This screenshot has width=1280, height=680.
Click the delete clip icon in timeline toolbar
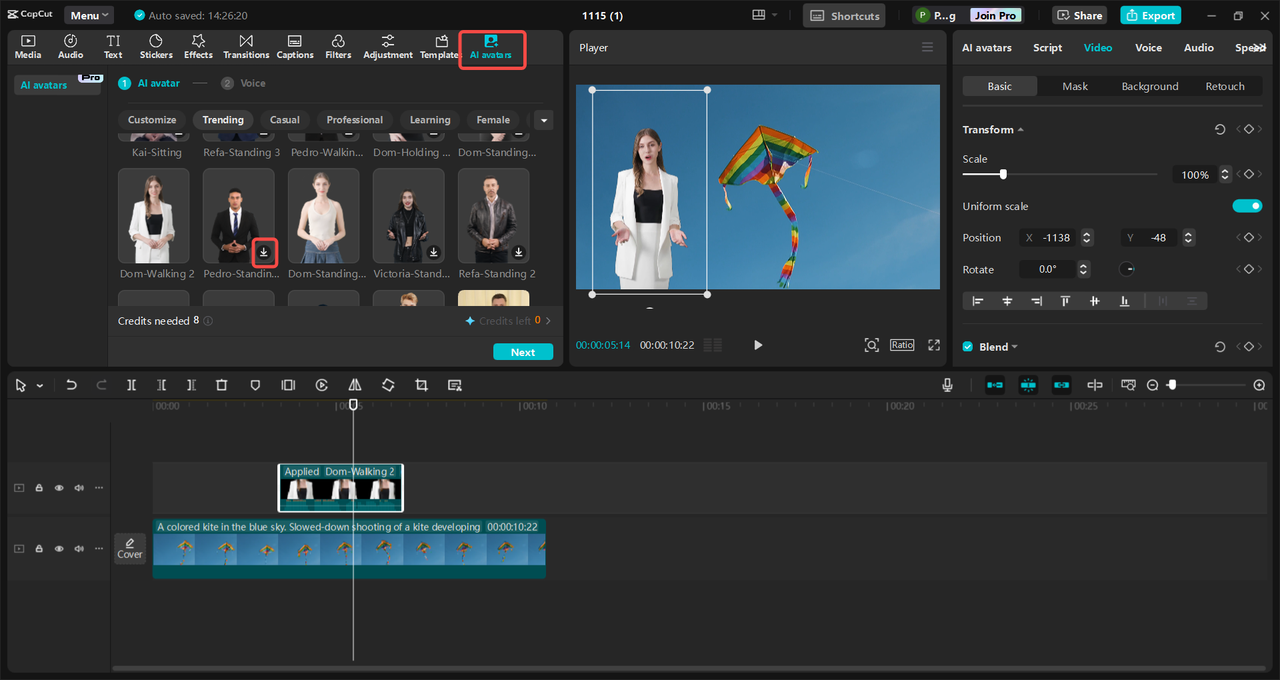click(222, 385)
